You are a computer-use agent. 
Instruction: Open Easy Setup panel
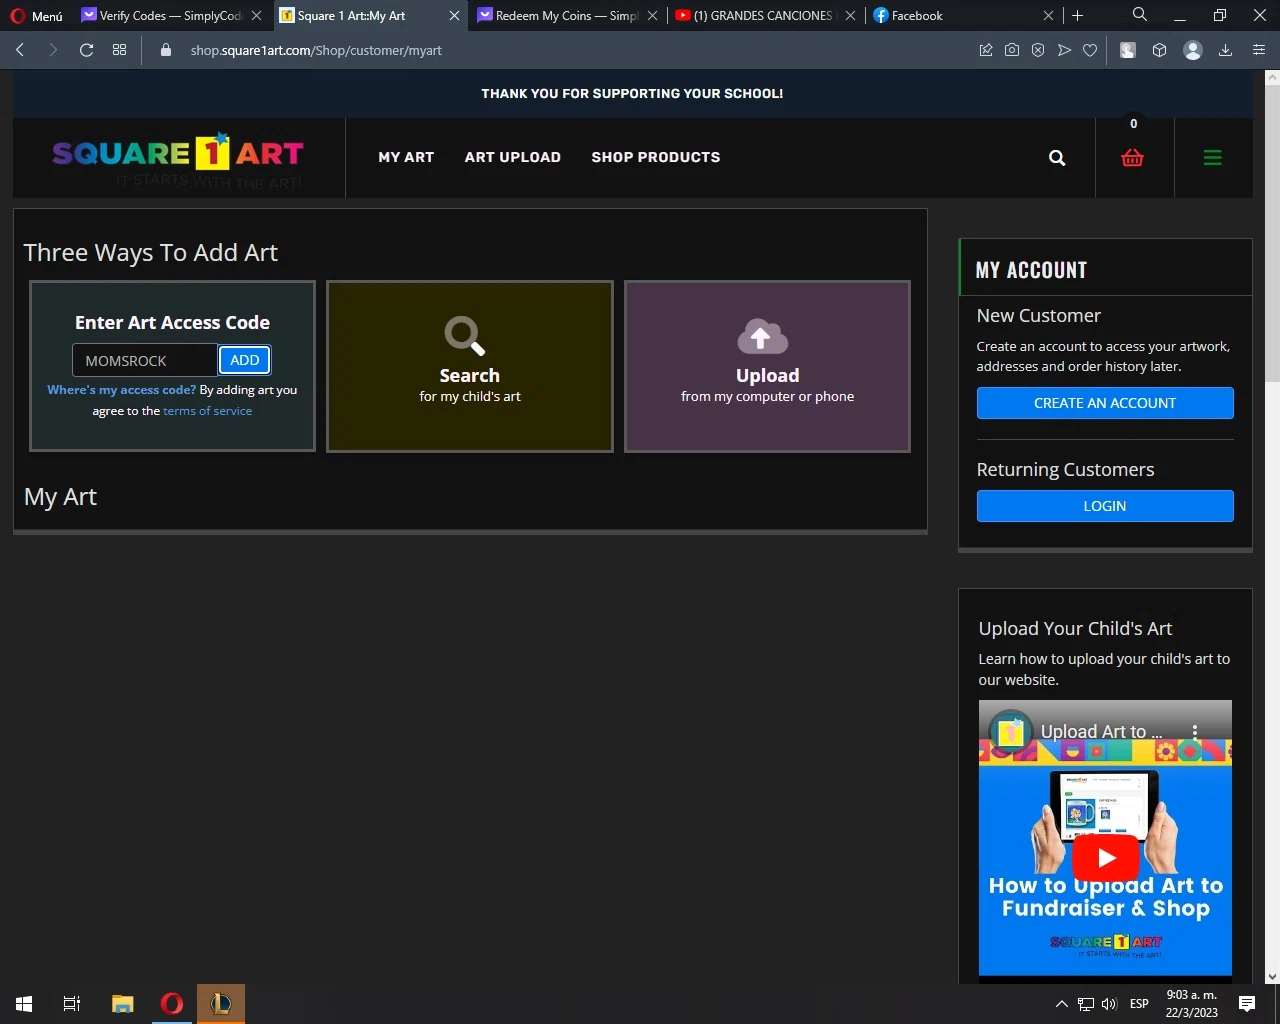coord(1259,50)
